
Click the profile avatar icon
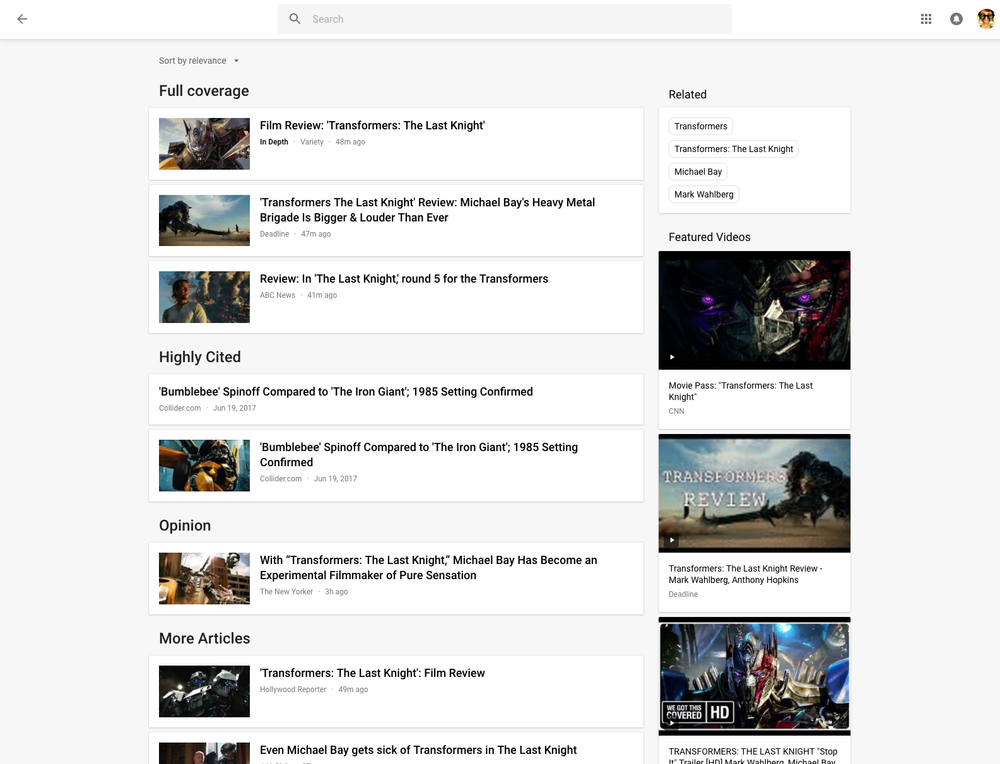coord(985,18)
